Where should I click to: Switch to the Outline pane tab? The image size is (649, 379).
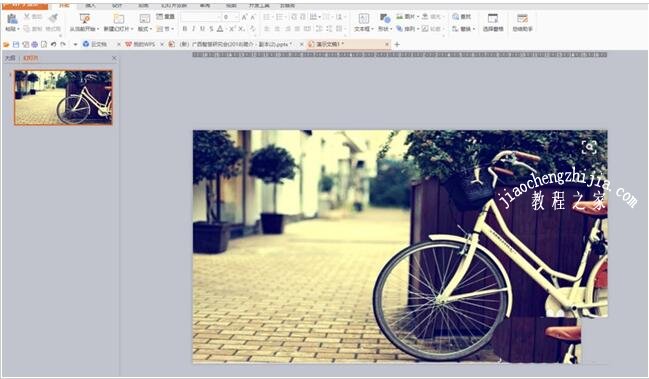point(10,58)
